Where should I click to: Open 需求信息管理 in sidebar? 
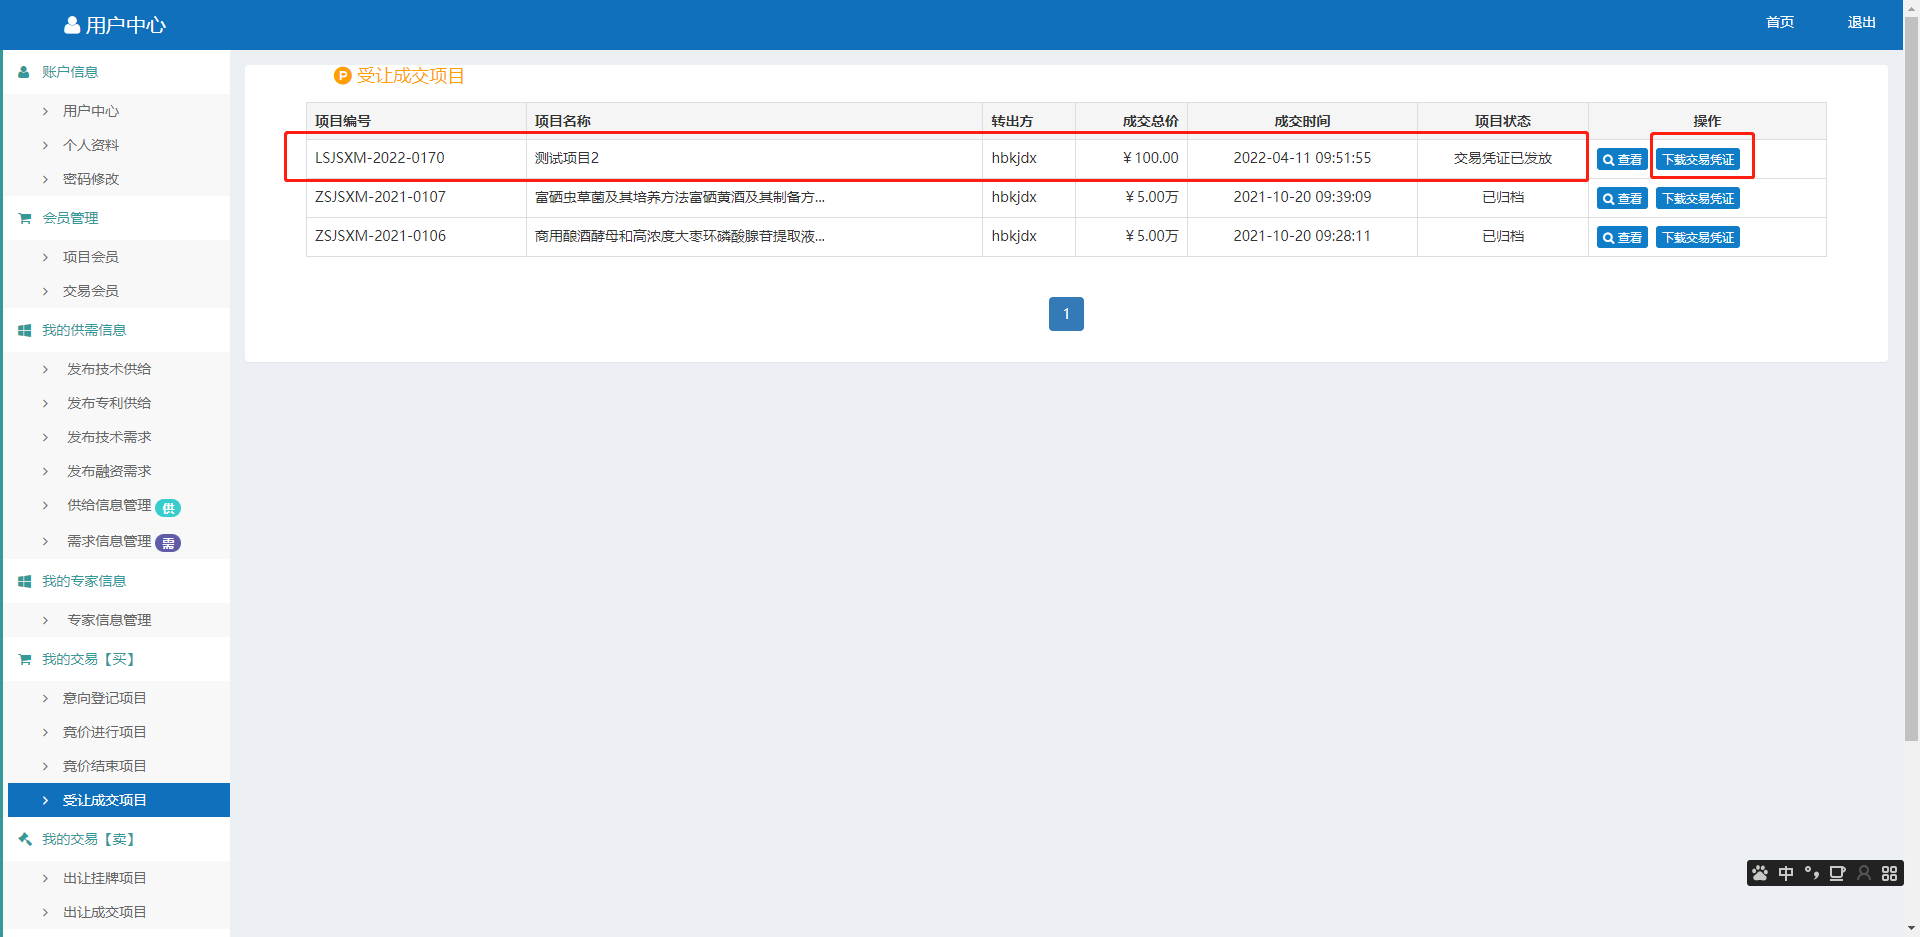click(x=109, y=541)
